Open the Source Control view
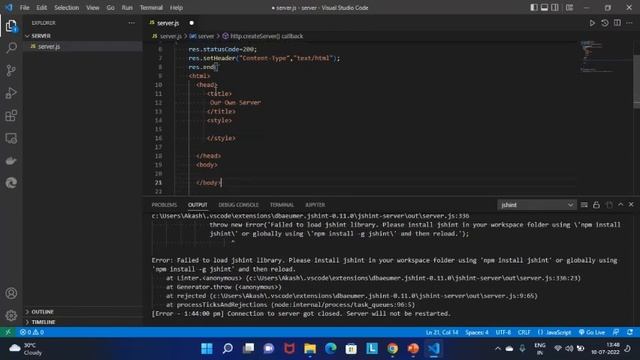 (11, 70)
